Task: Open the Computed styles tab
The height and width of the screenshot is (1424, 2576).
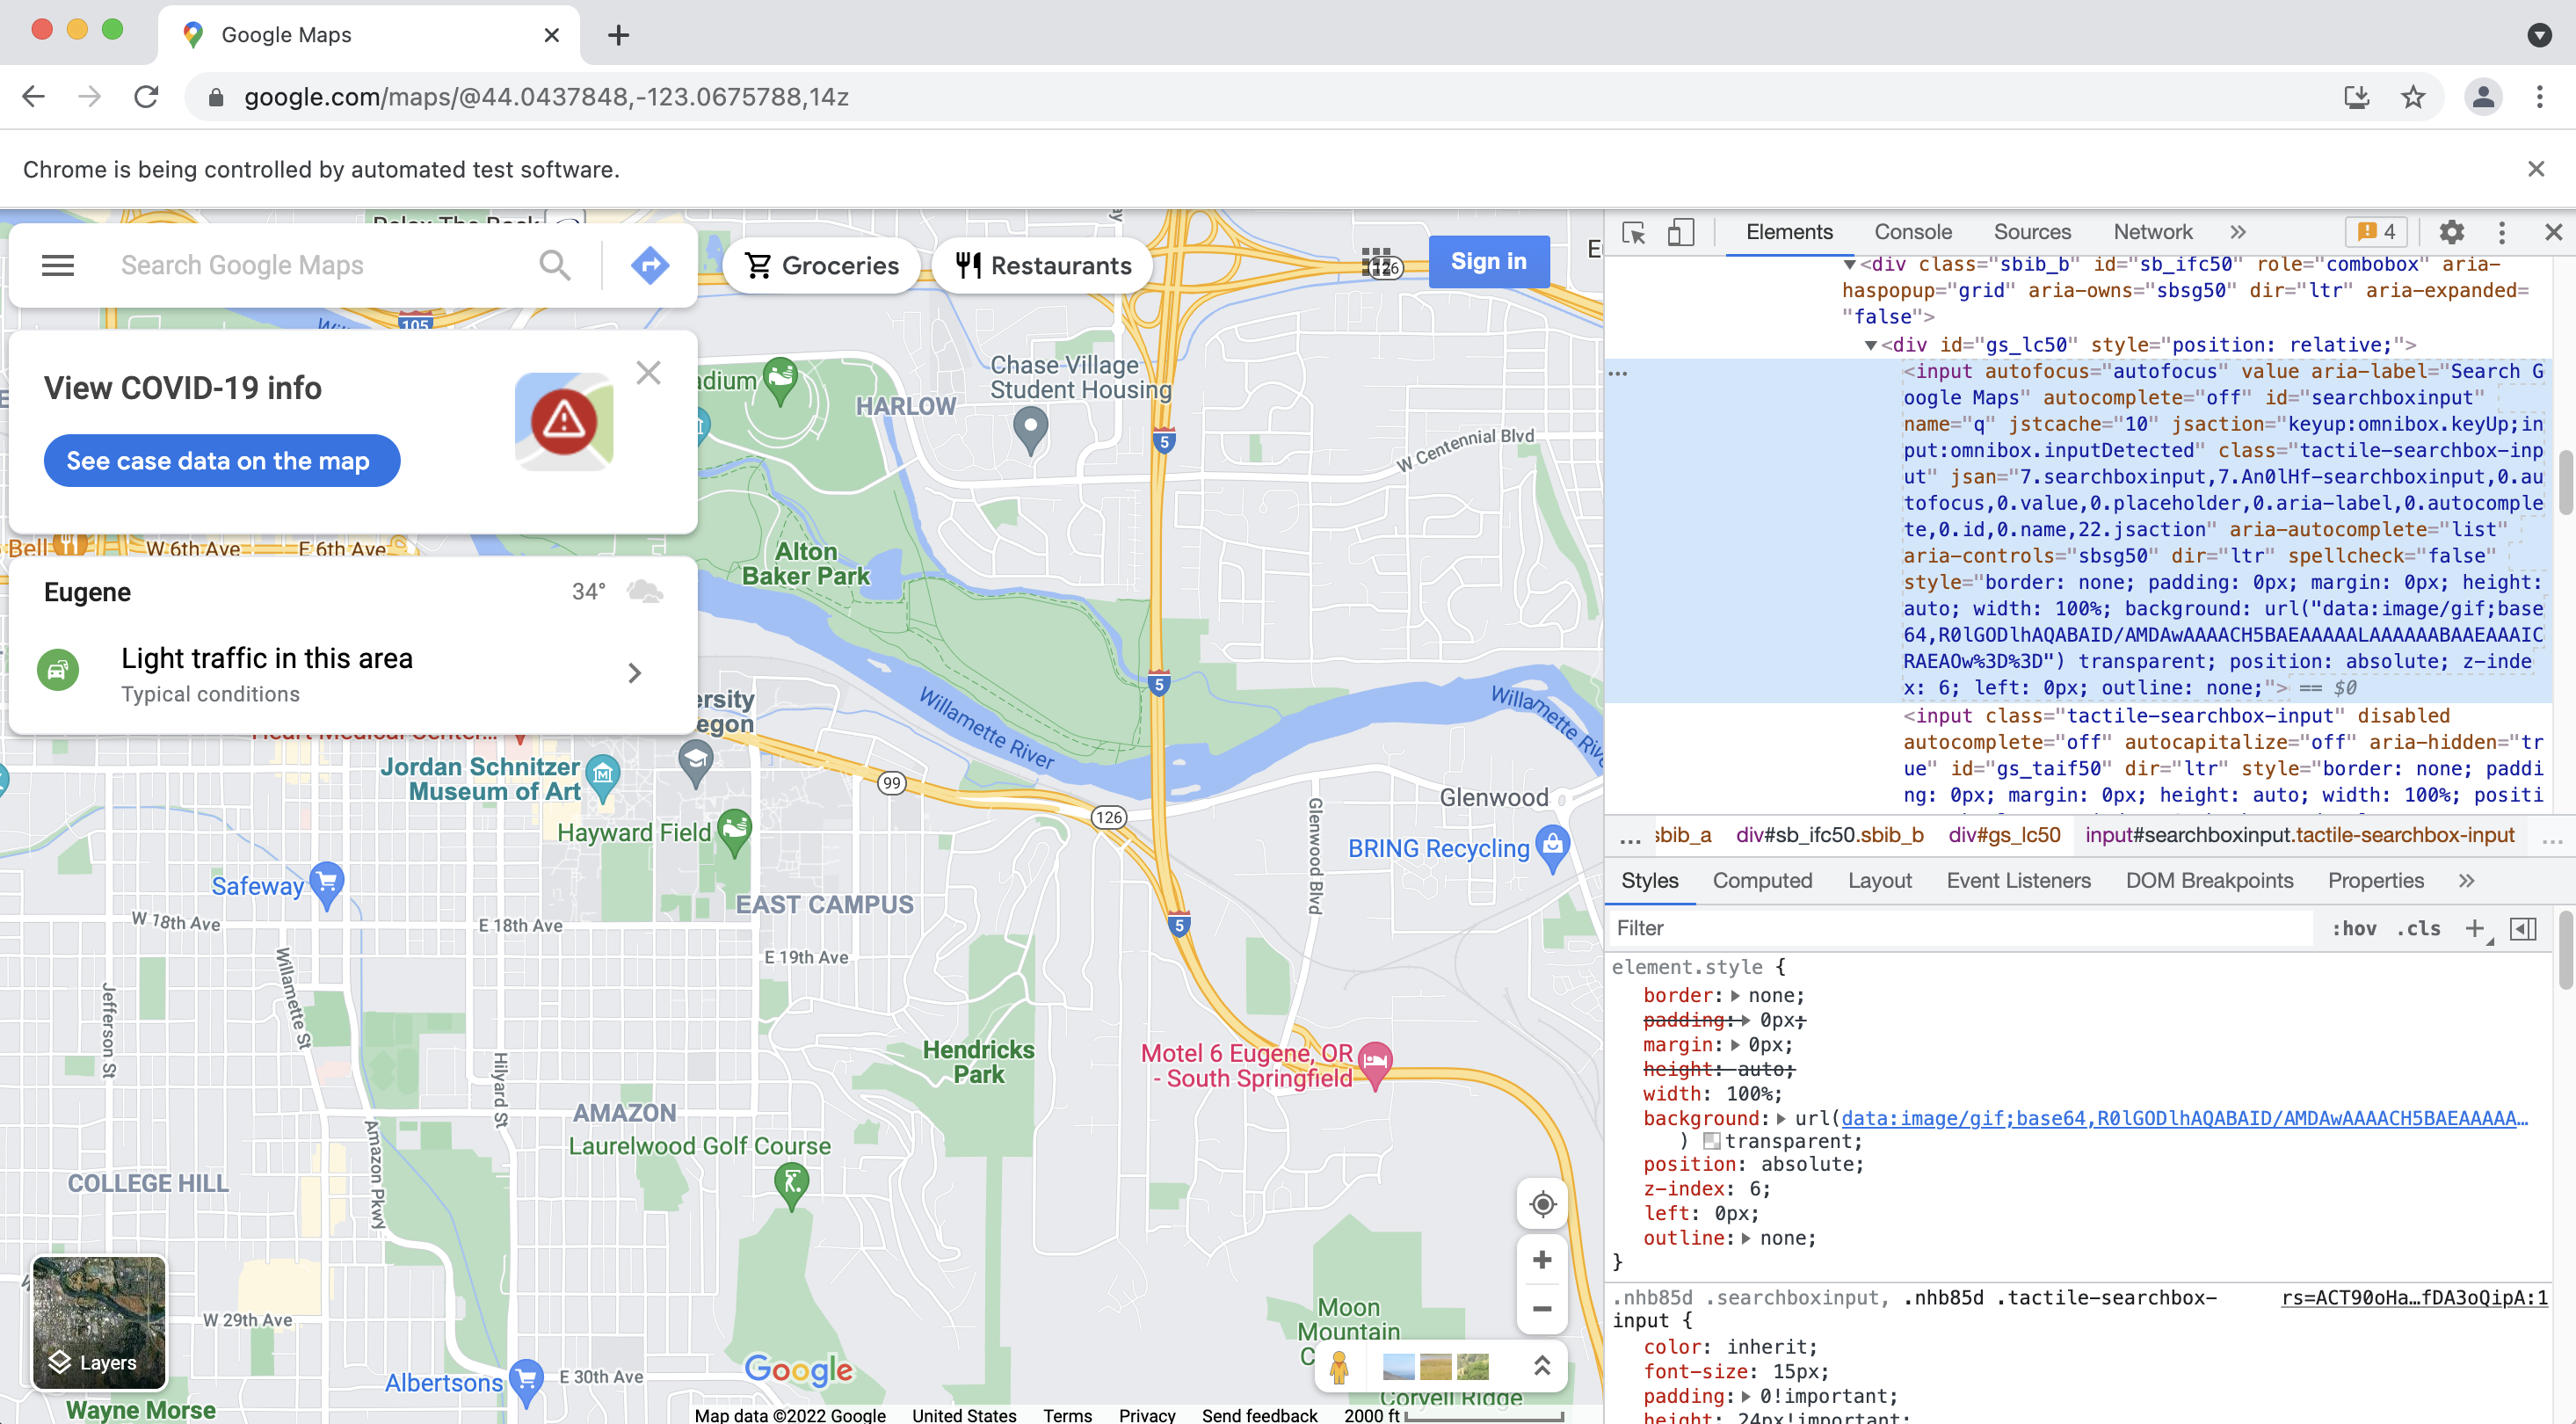Action: [1762, 880]
